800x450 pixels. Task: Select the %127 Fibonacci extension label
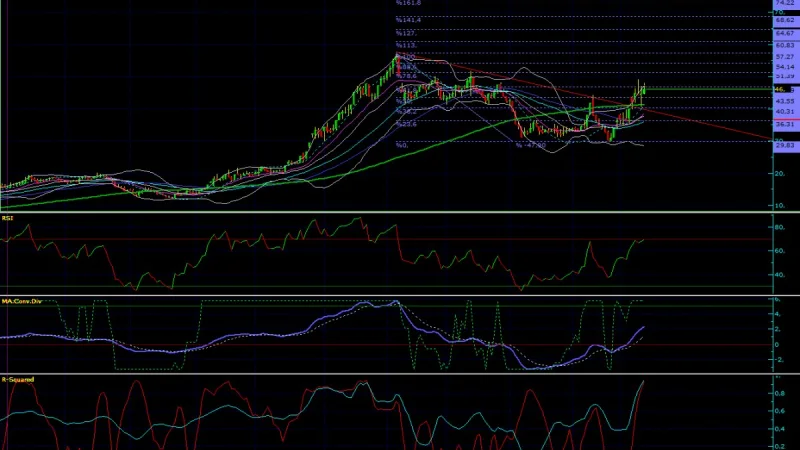tap(406, 33)
